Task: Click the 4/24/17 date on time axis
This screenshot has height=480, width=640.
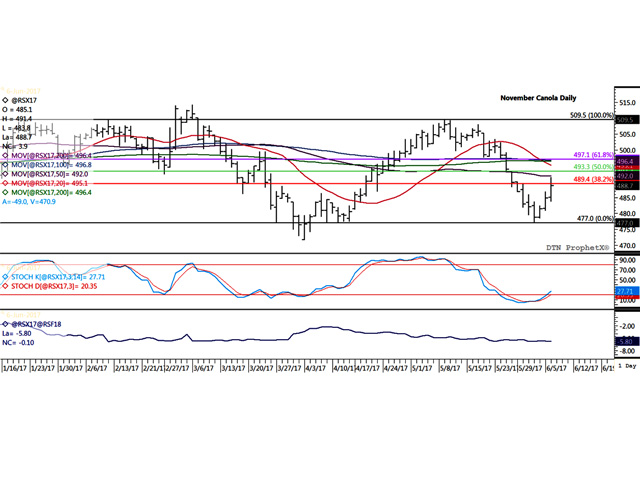Action: [x=395, y=368]
